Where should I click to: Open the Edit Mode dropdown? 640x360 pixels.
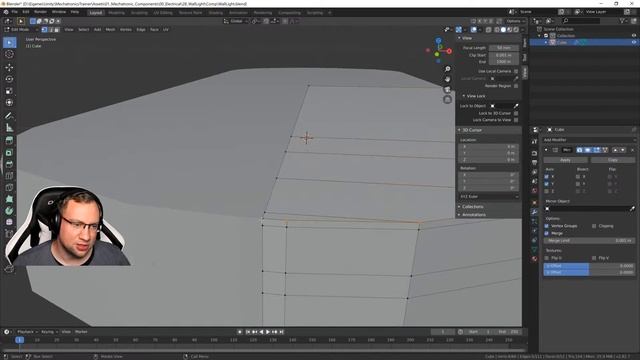tap(20, 30)
